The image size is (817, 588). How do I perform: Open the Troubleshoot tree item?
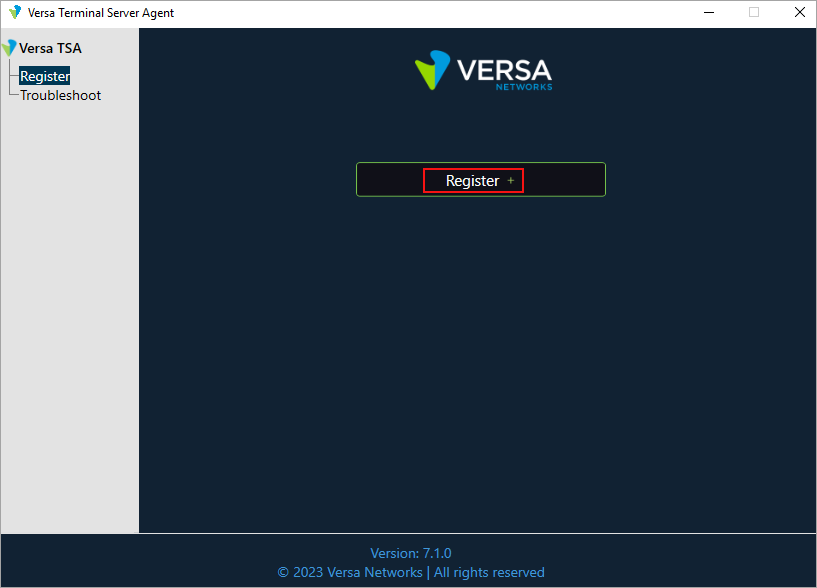click(60, 95)
